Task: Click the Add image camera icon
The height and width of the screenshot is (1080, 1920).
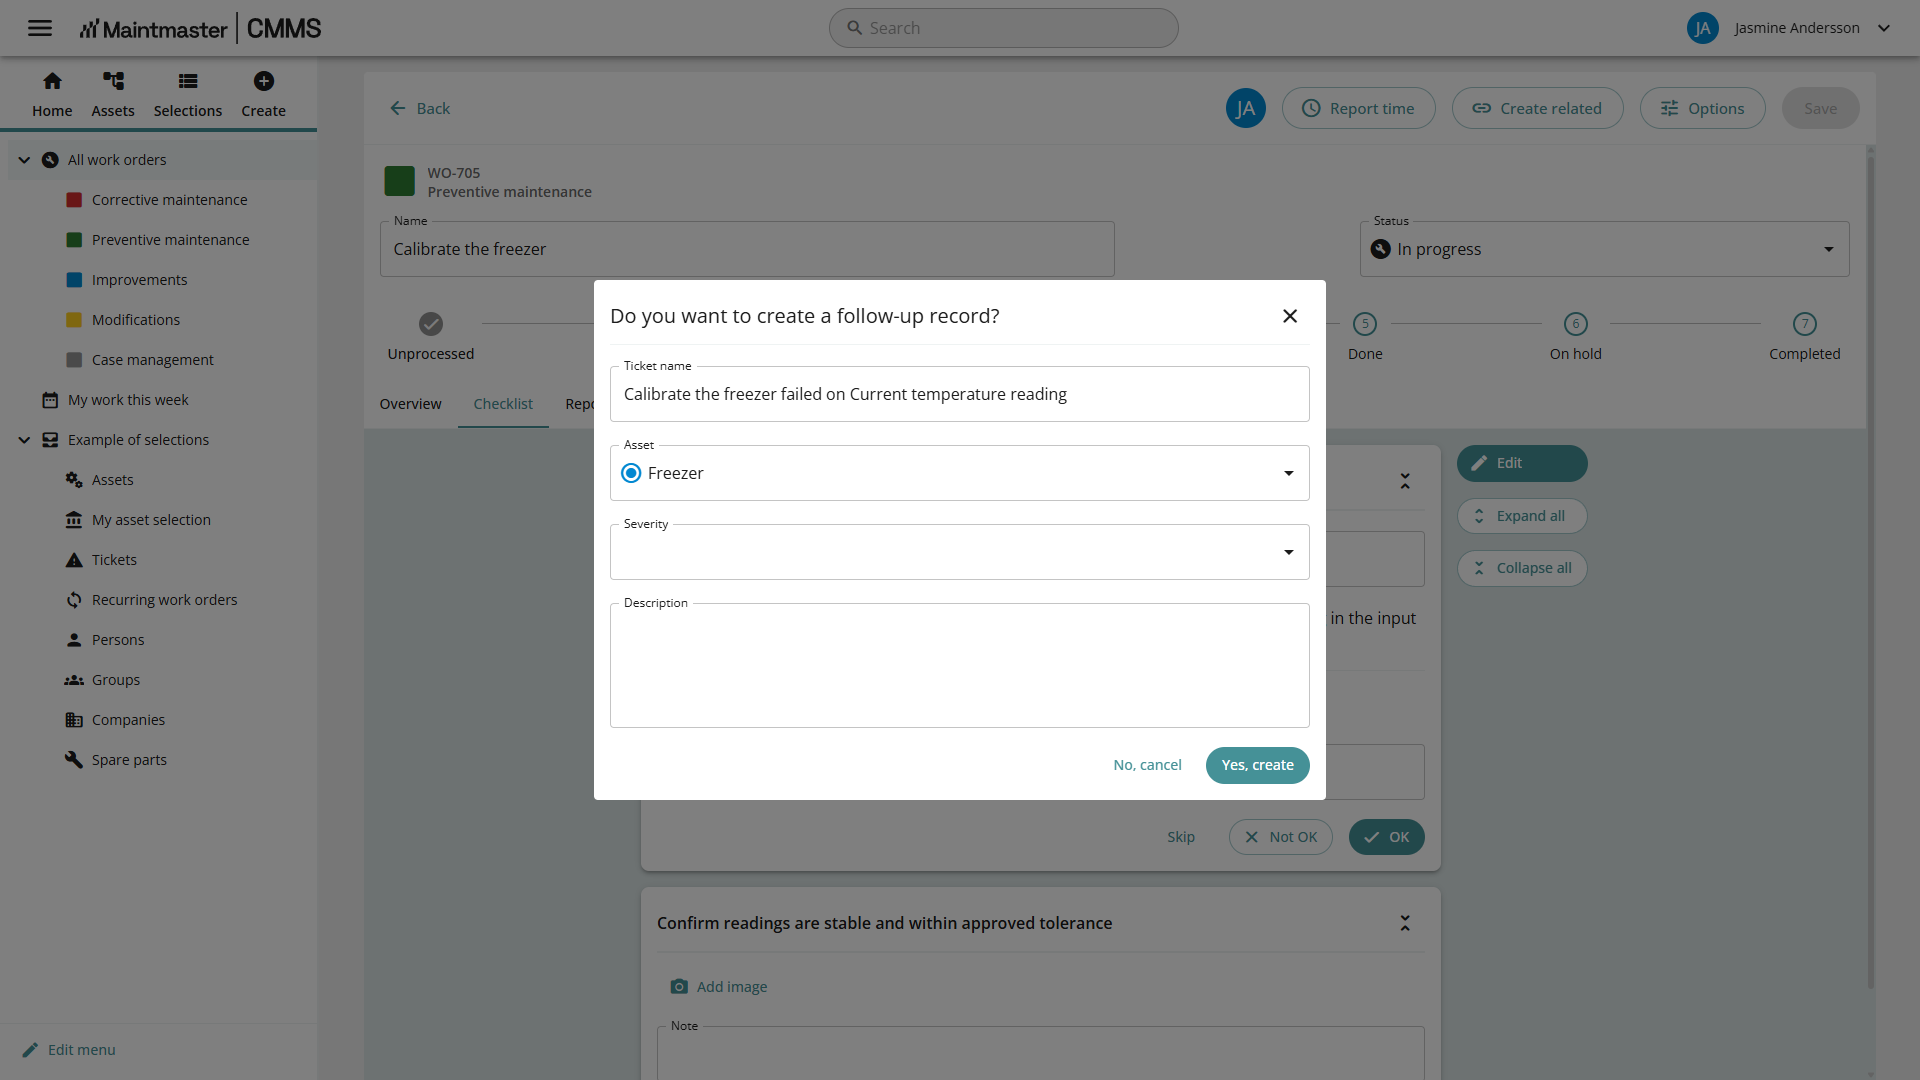Action: (679, 987)
